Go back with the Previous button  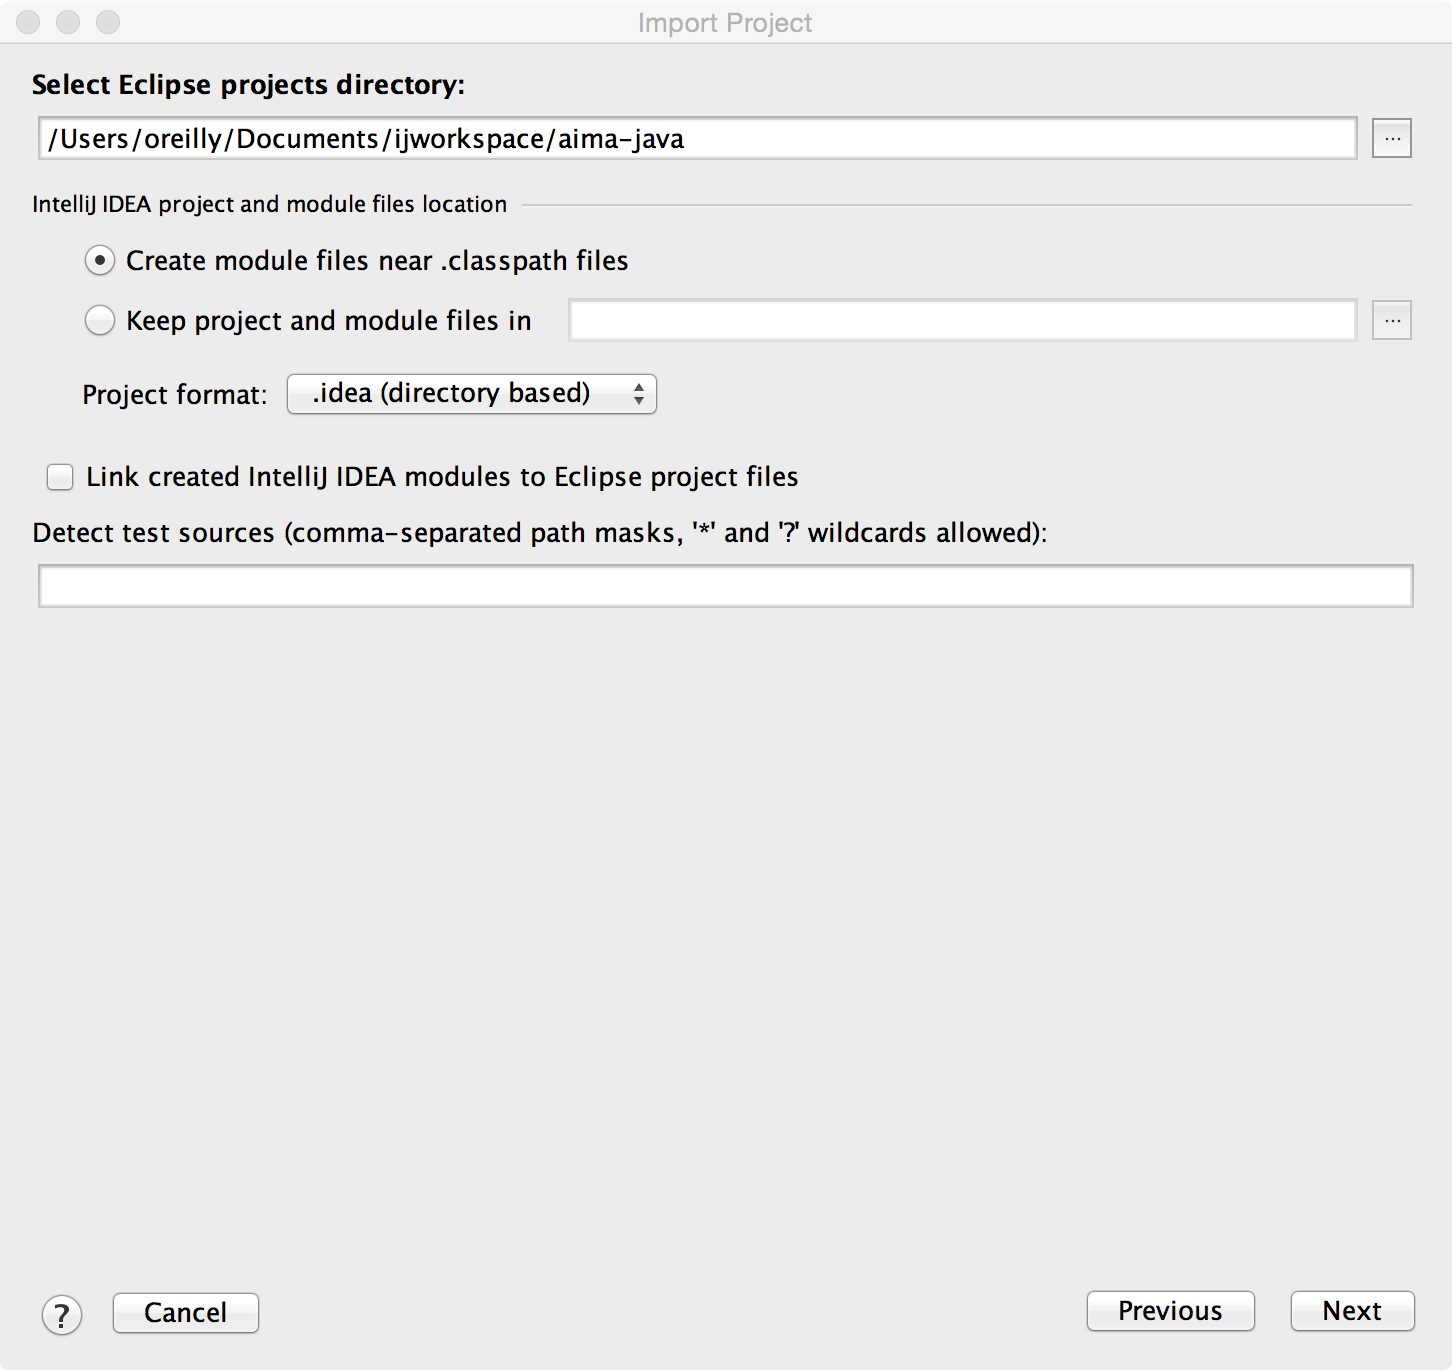pos(1170,1311)
